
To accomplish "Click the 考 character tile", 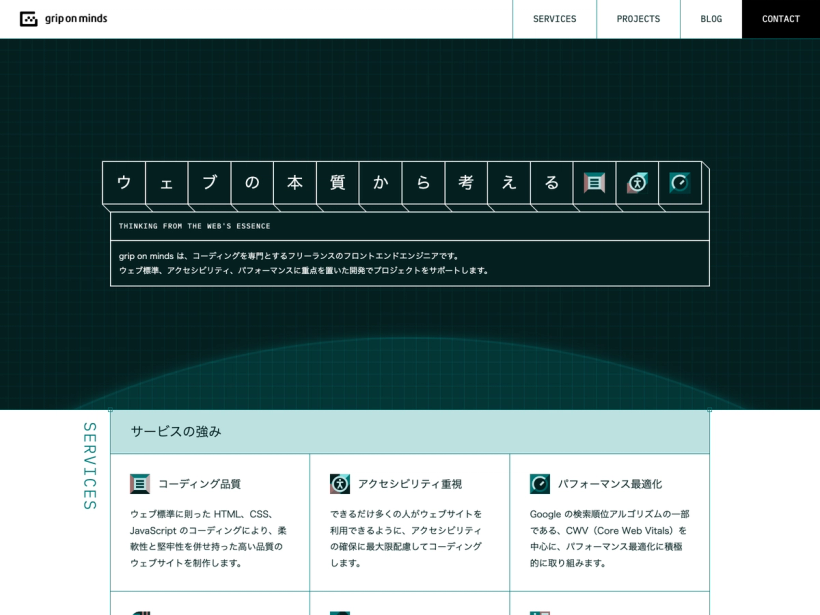I will [466, 183].
